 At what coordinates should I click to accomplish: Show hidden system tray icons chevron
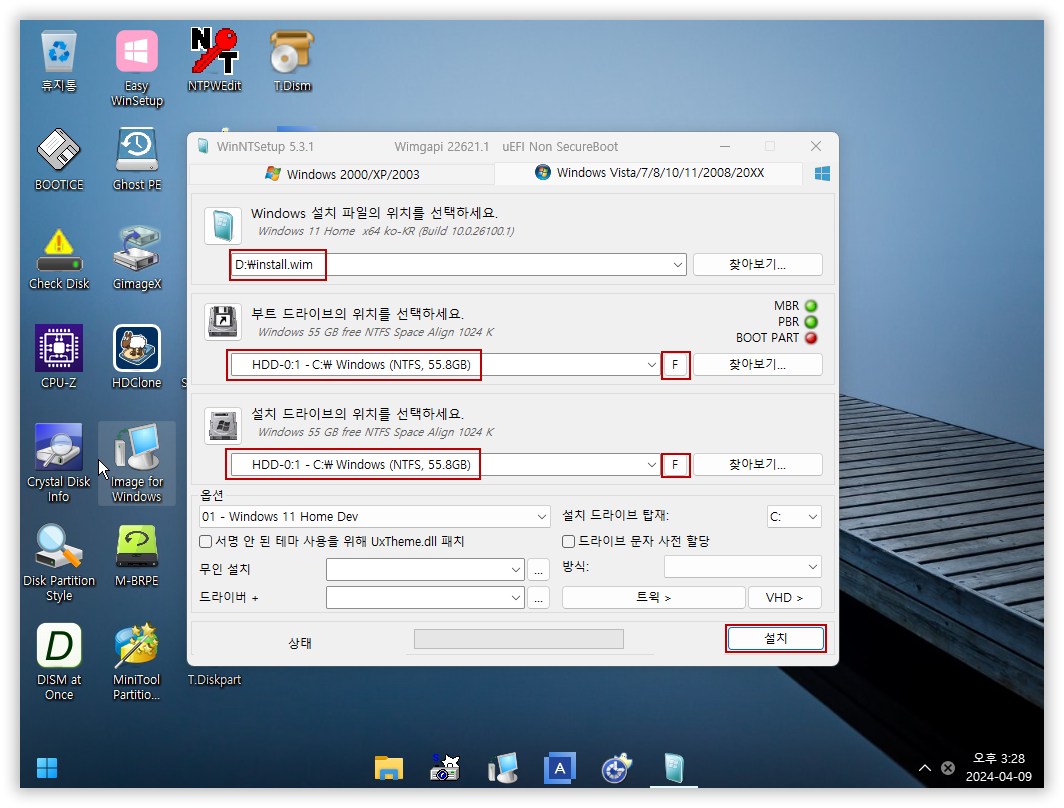(924, 768)
